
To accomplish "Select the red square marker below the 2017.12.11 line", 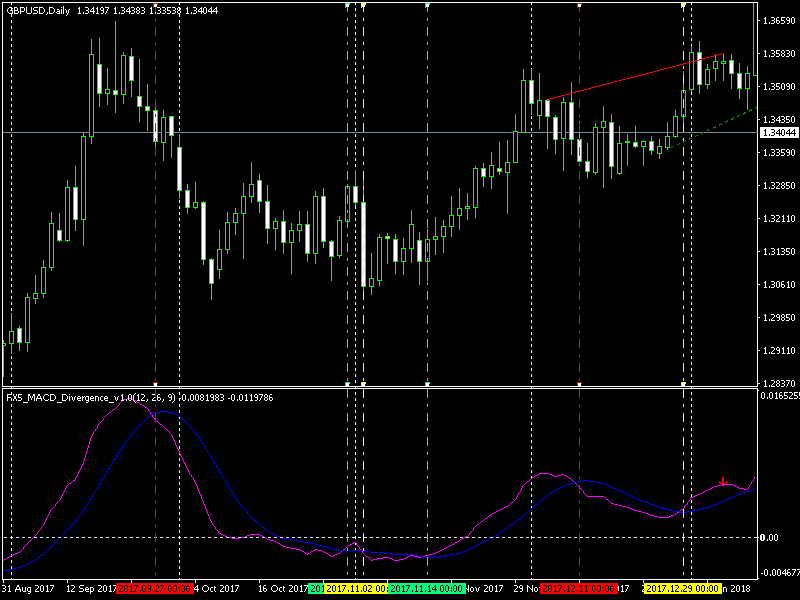I will coord(580,383).
